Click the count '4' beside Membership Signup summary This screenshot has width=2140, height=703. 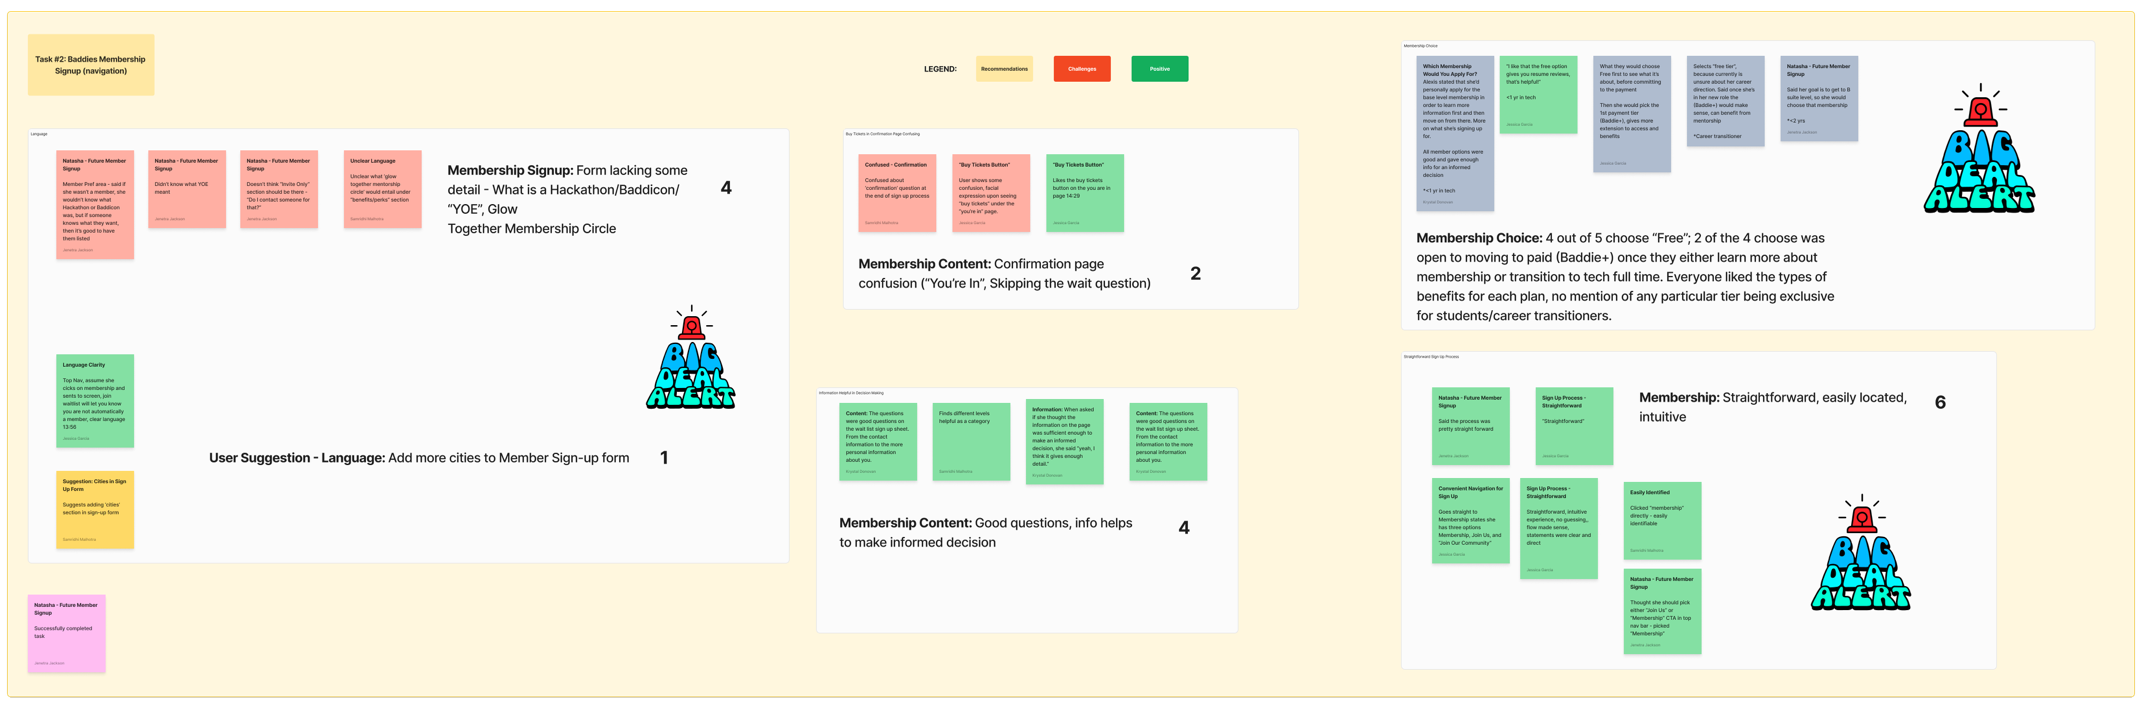726,188
